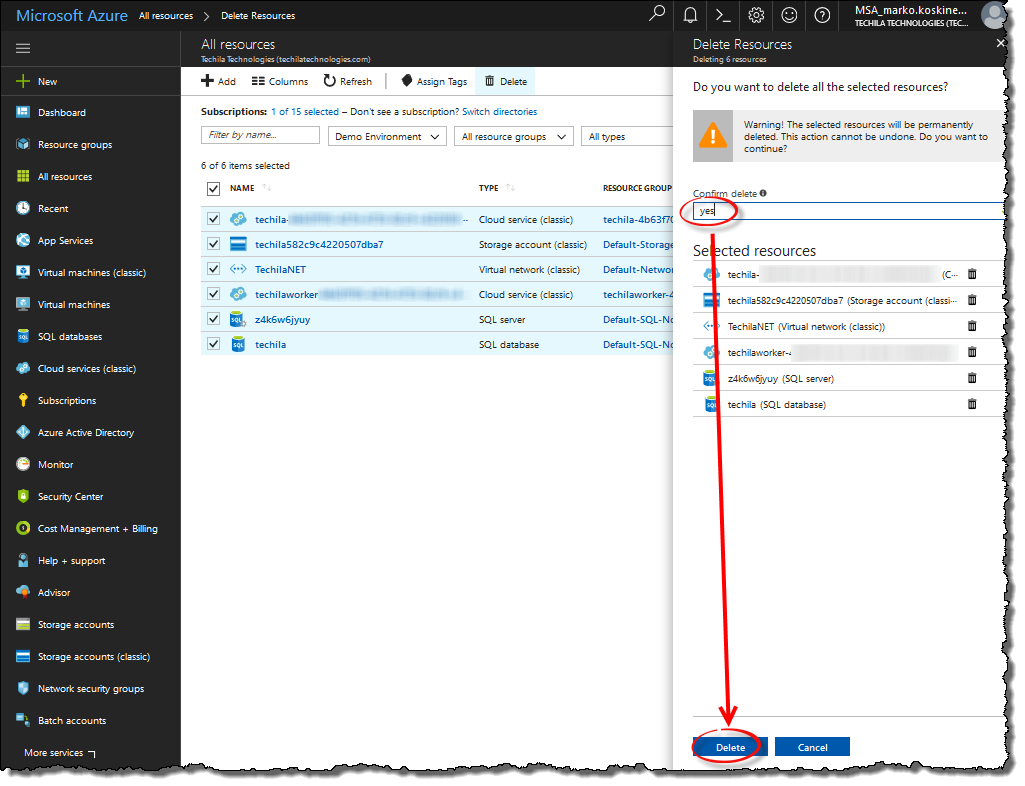
Task: Open the notifications bell
Action: (x=690, y=15)
